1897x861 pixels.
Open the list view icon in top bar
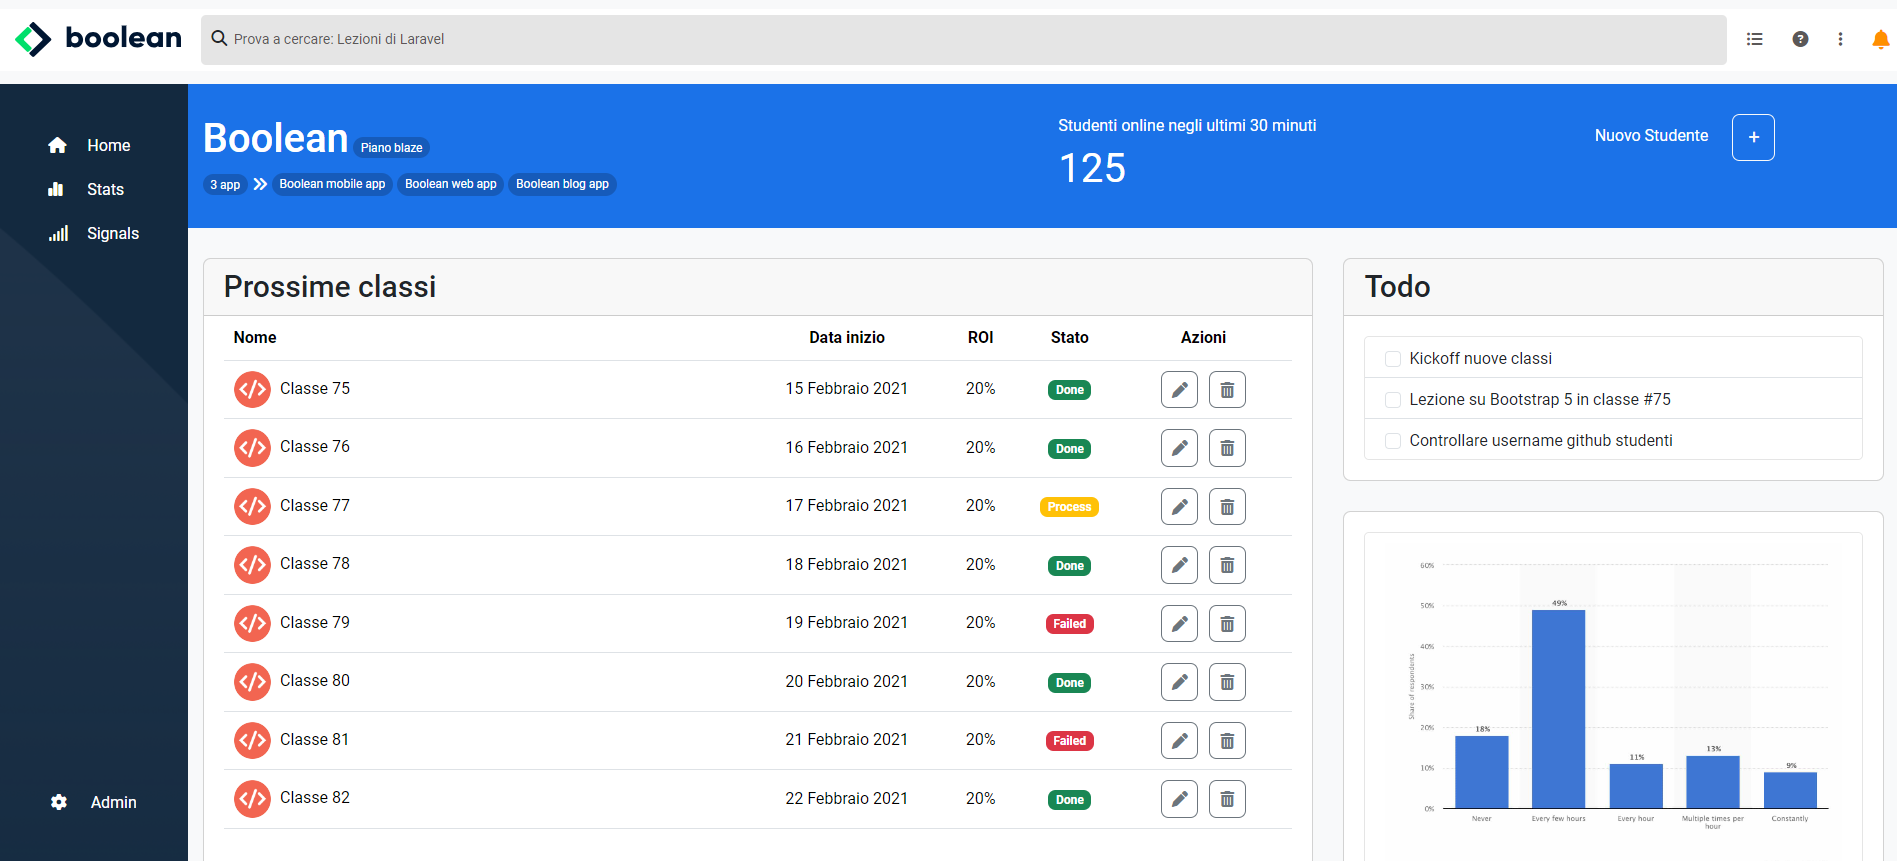[1754, 39]
